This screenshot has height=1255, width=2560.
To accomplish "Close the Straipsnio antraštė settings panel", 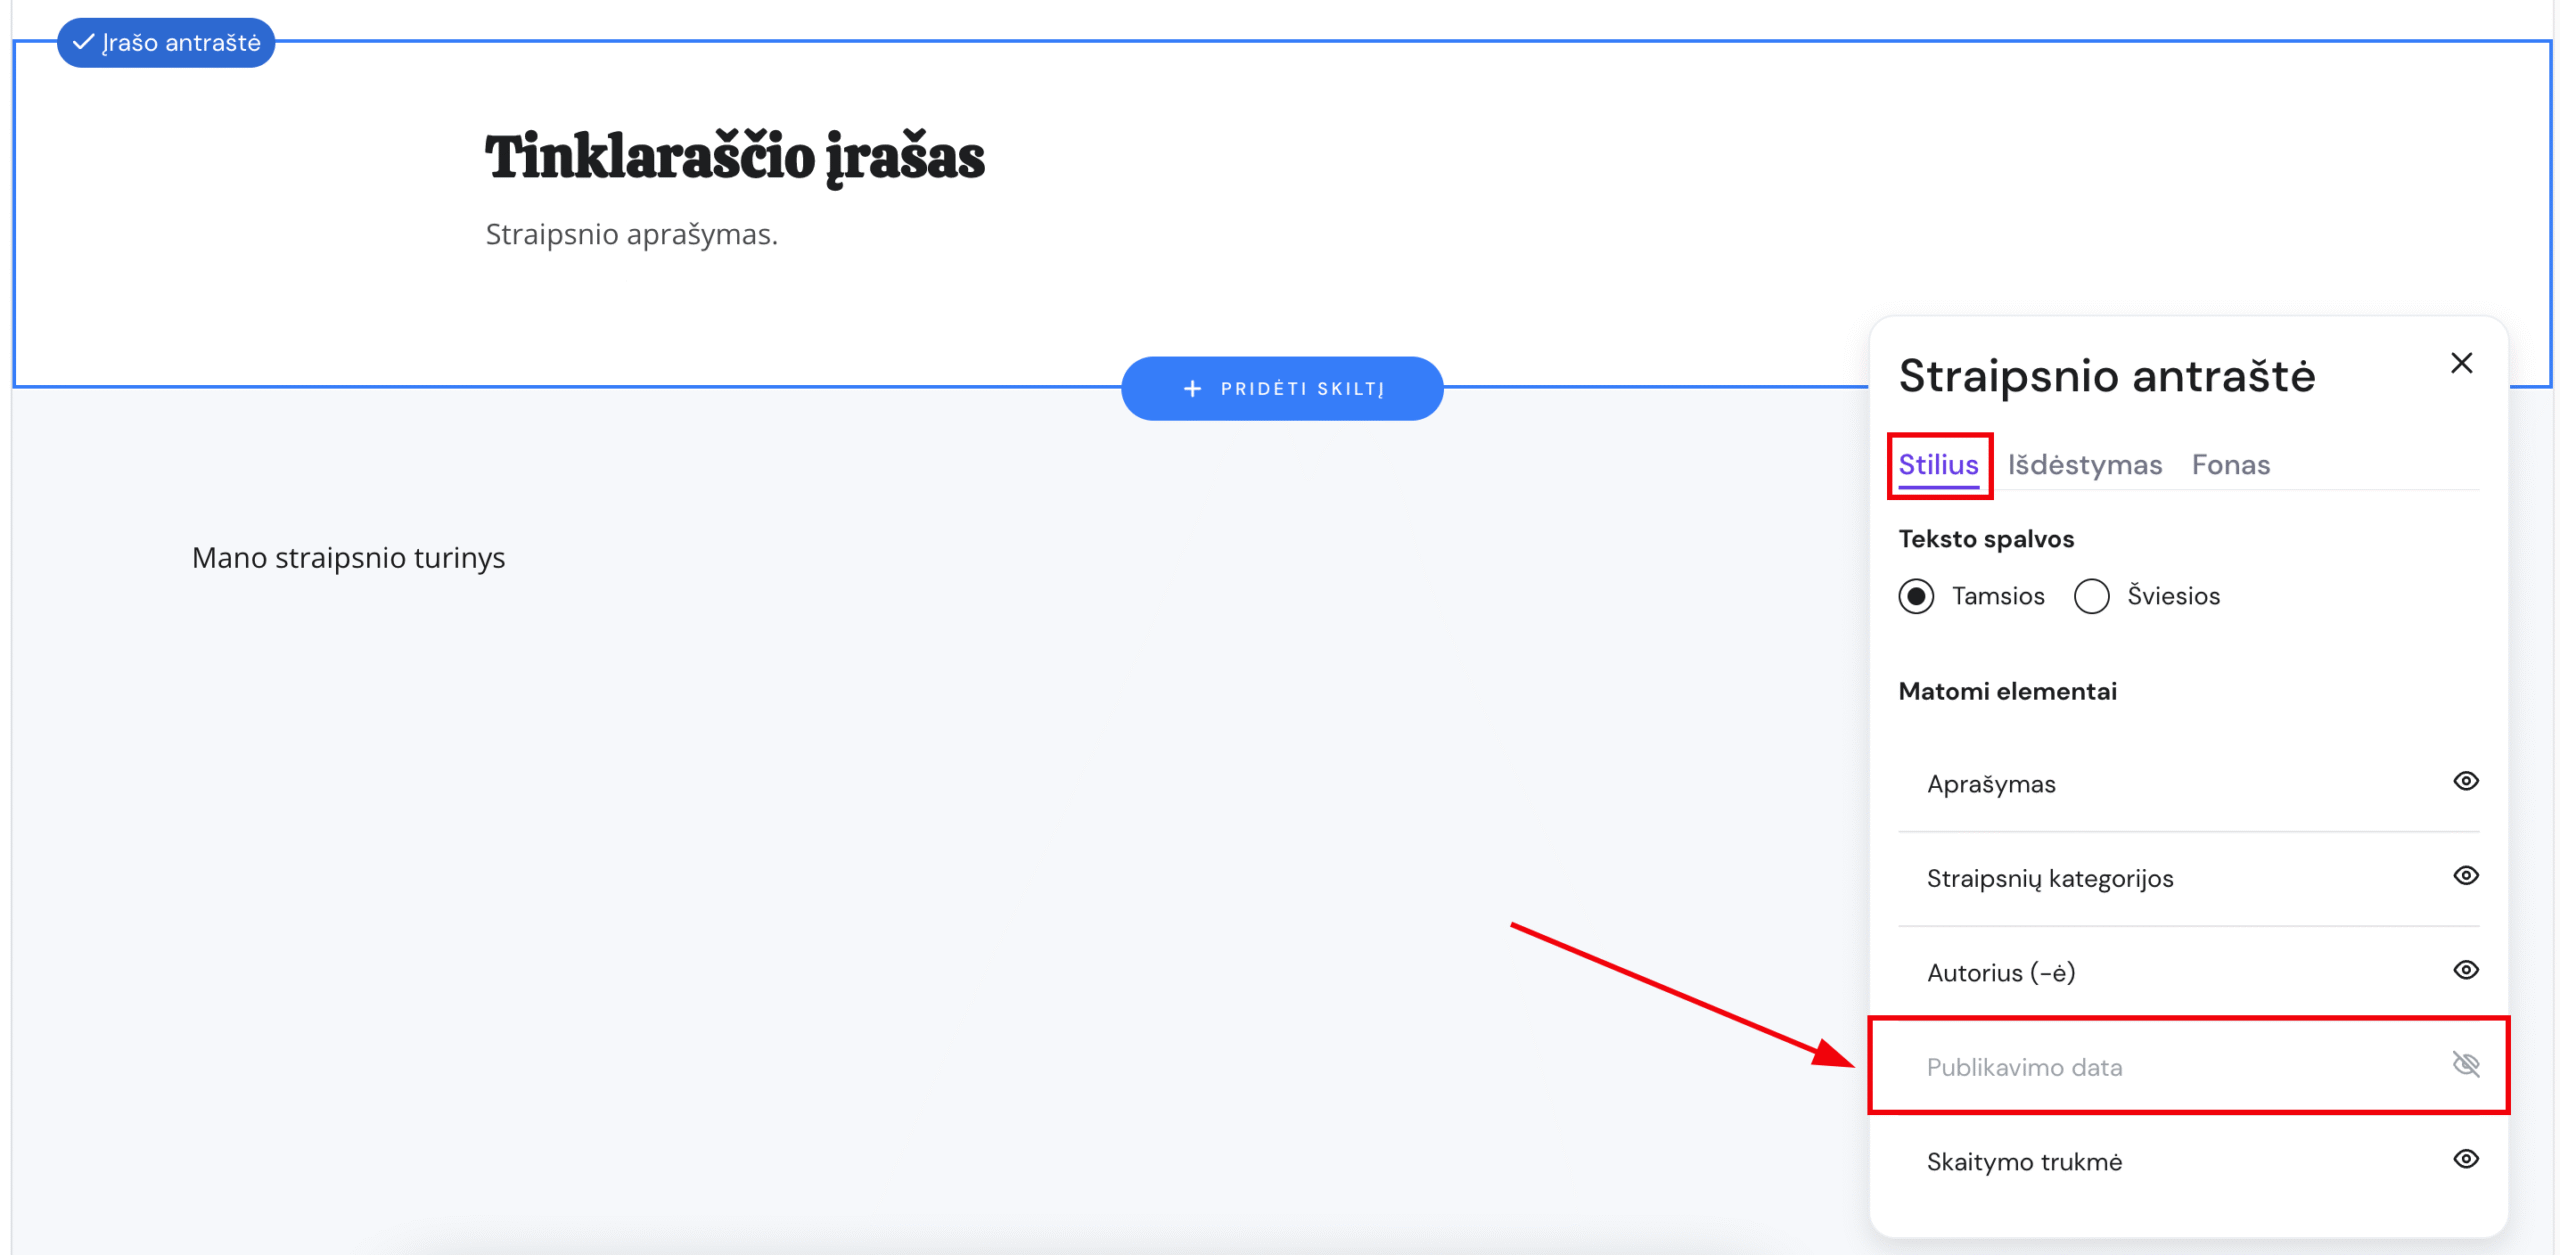I will coord(2462,363).
